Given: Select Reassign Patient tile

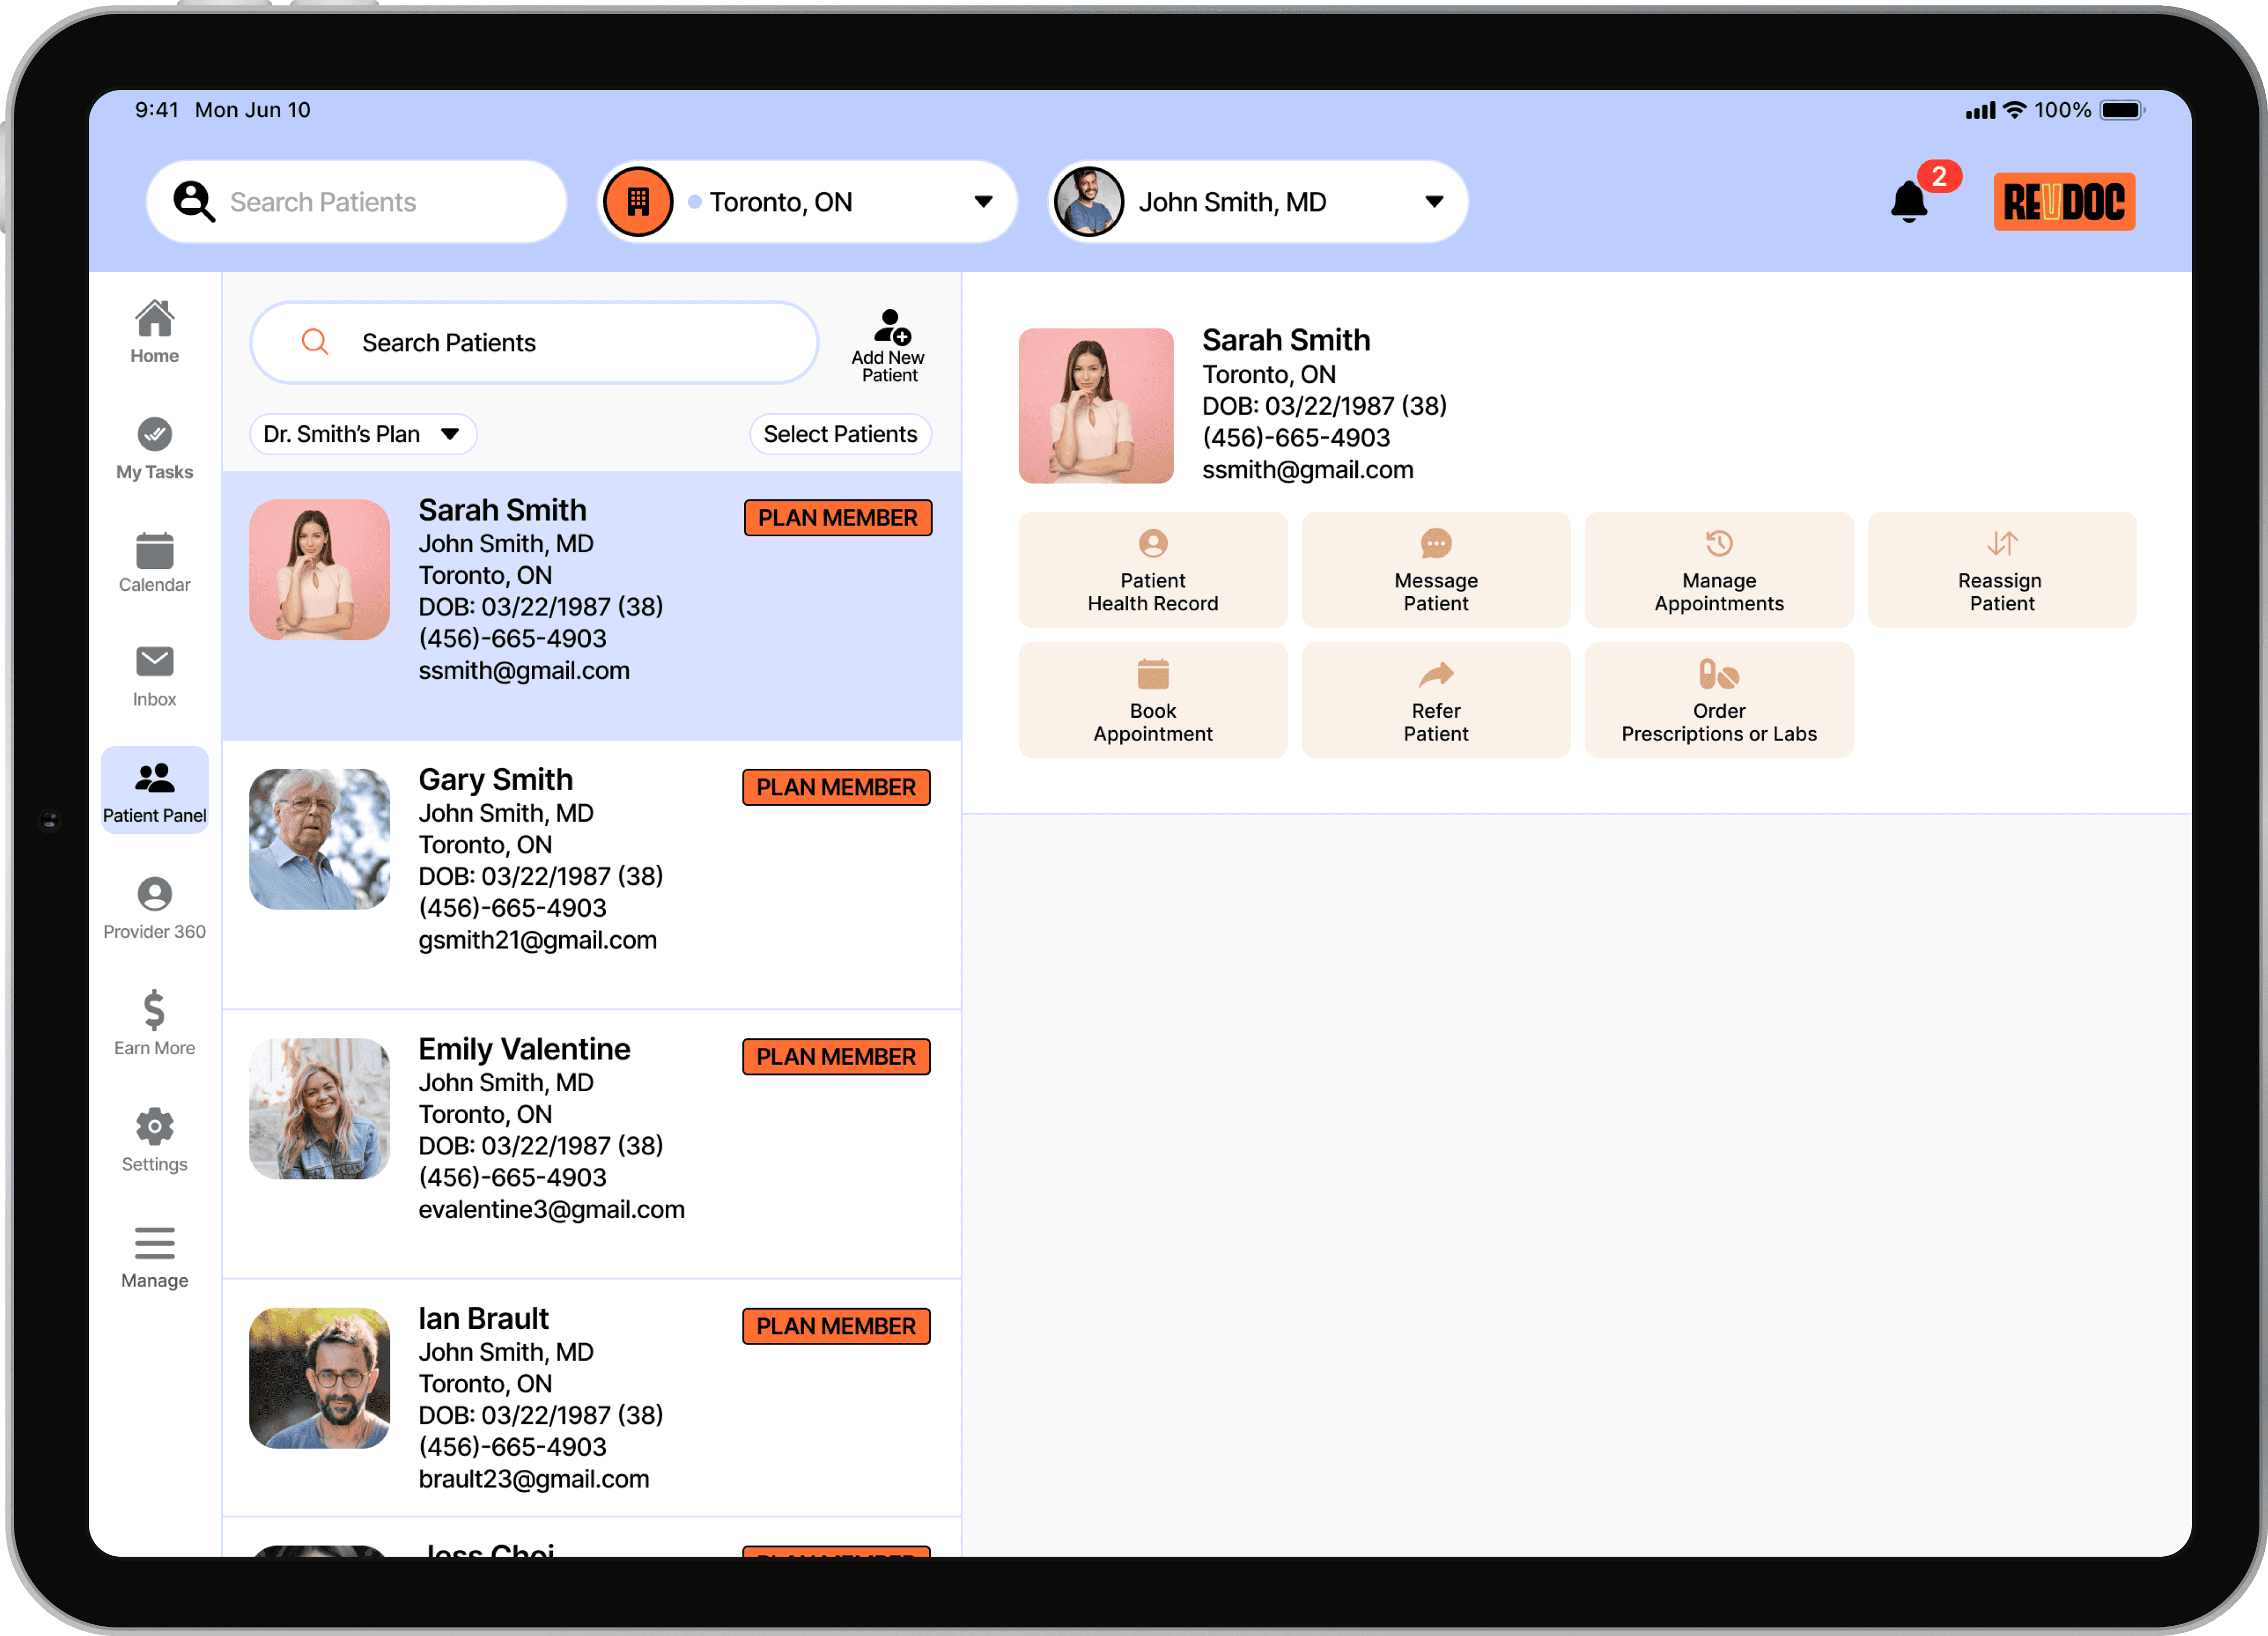Looking at the screenshot, I should point(2001,570).
